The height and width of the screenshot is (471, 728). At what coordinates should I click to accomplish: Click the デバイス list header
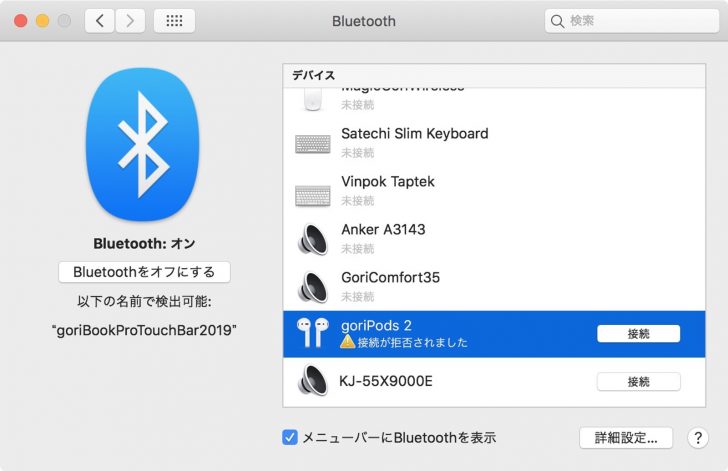click(x=494, y=75)
